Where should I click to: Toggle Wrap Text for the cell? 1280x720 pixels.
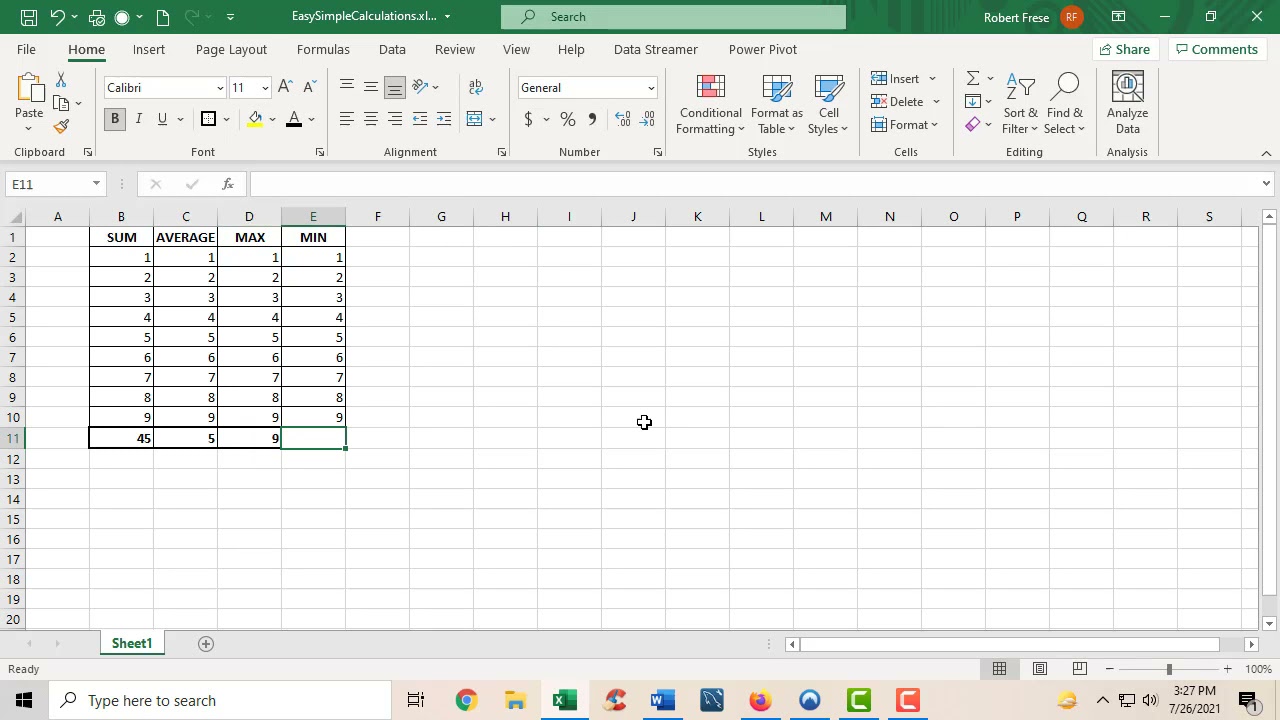pos(475,87)
